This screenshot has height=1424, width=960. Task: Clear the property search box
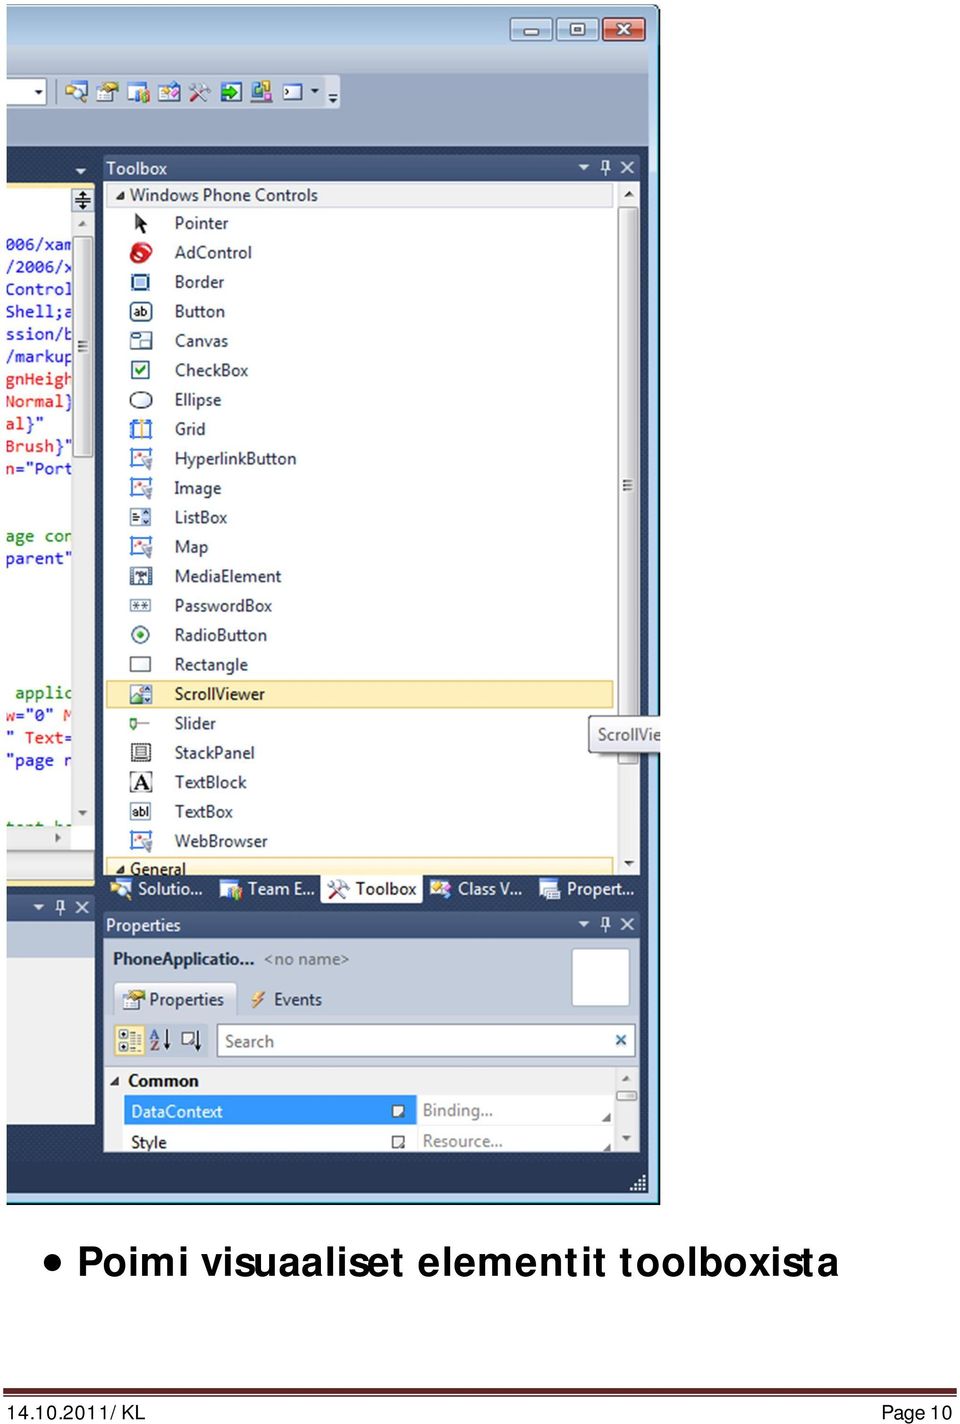tap(621, 1040)
